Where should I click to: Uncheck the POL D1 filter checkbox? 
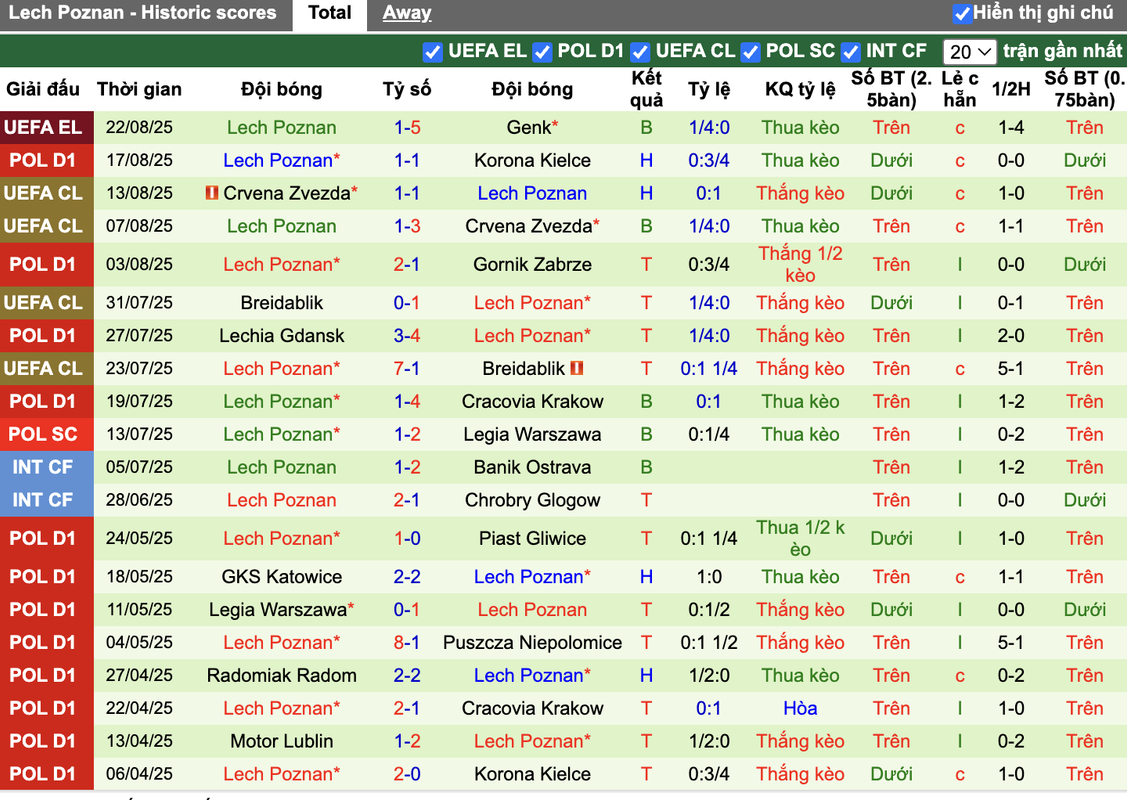tap(542, 52)
